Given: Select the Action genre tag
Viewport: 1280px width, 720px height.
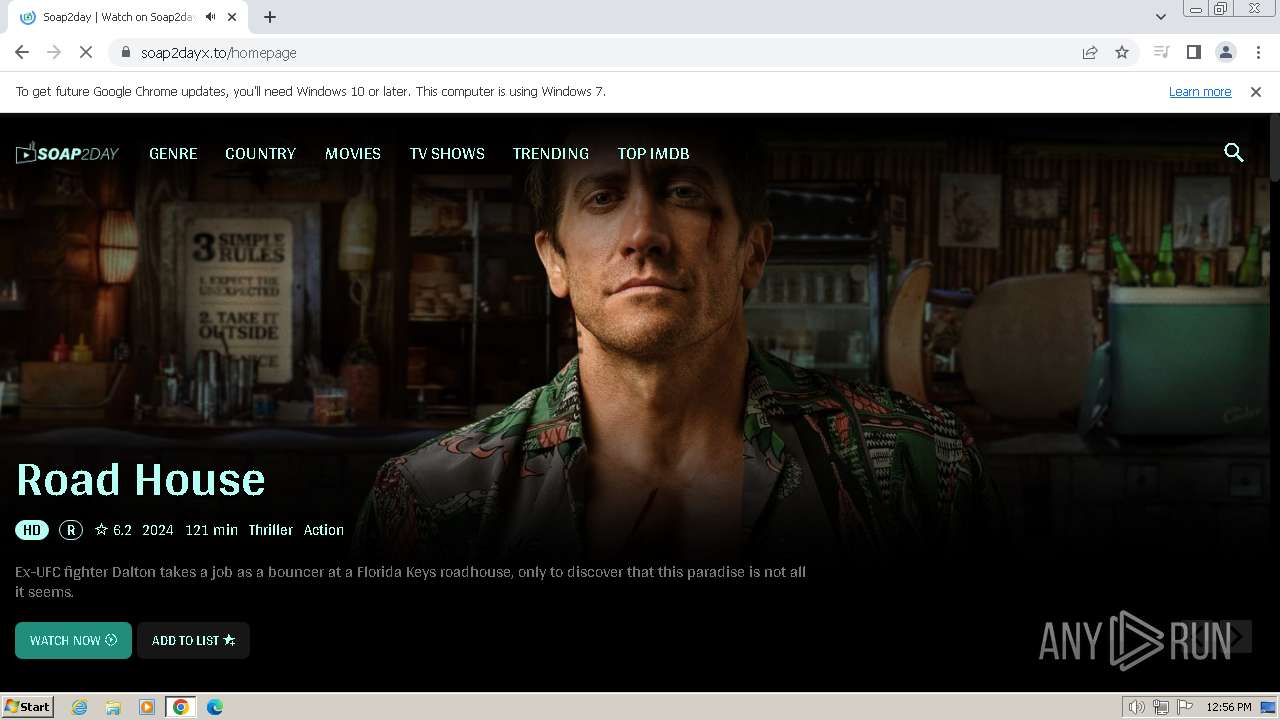Looking at the screenshot, I should (324, 530).
